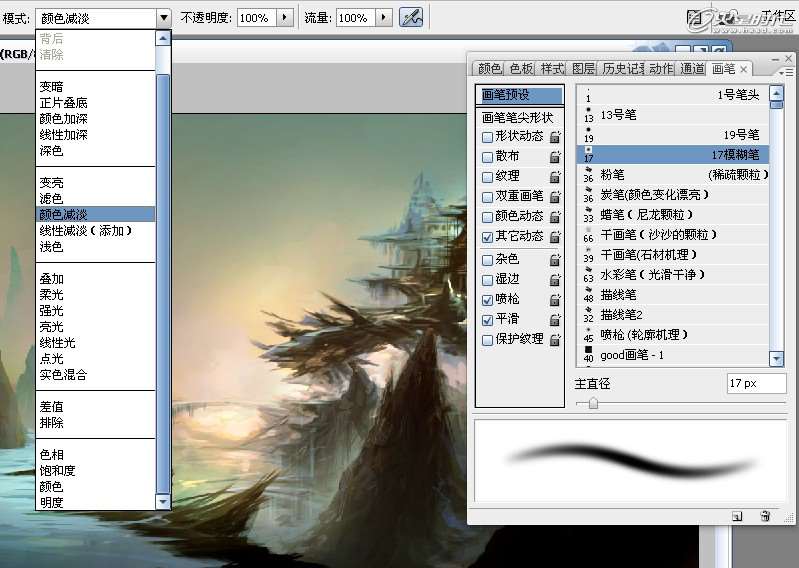The image size is (799, 568).
Task: Switch to the 图层 tab
Action: (583, 68)
